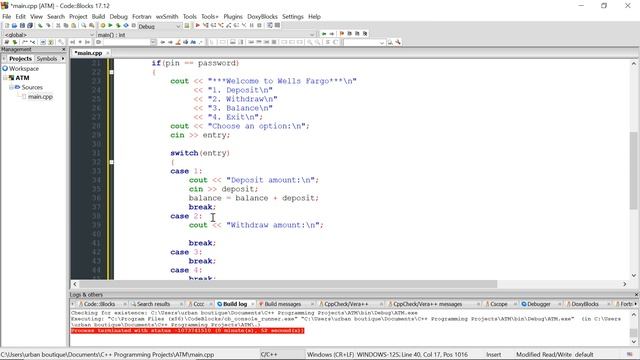Open the Settings menu
This screenshot has width=640, height=360.
pos(293,17)
